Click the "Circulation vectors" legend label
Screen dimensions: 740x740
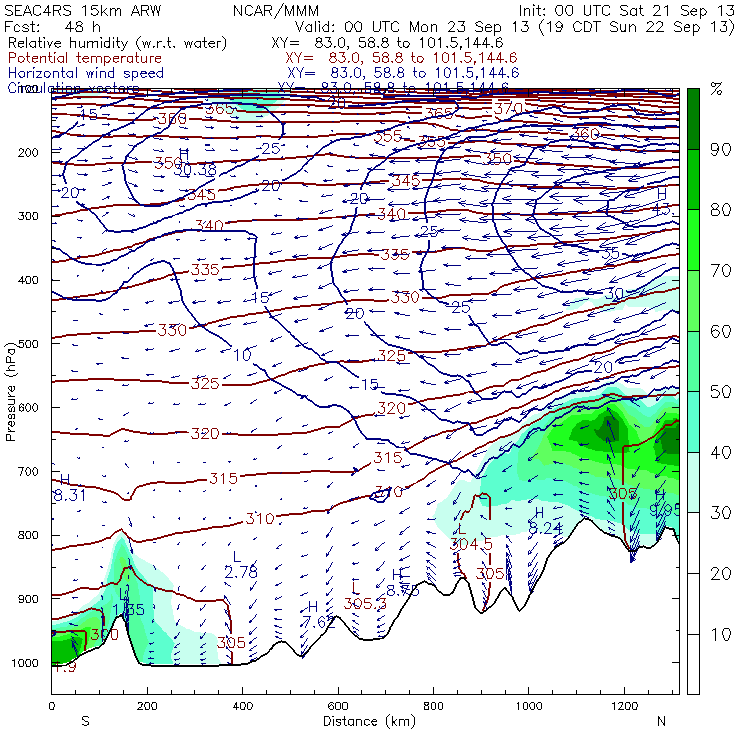coord(73,88)
